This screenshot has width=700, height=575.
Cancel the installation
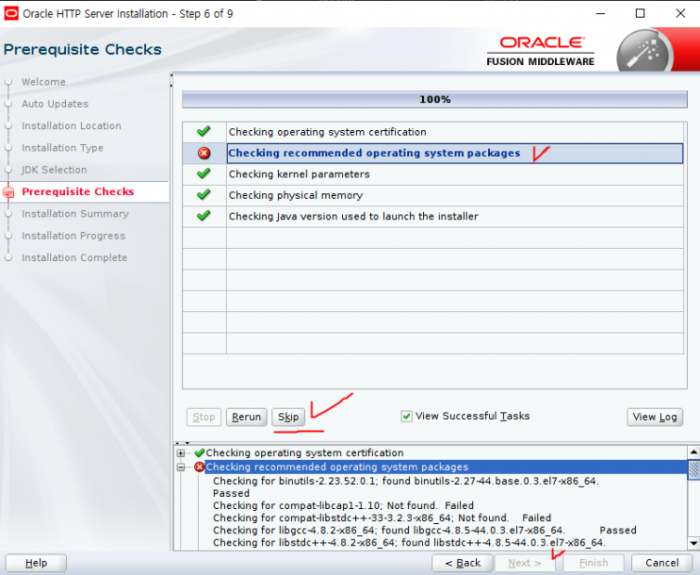pos(662,563)
